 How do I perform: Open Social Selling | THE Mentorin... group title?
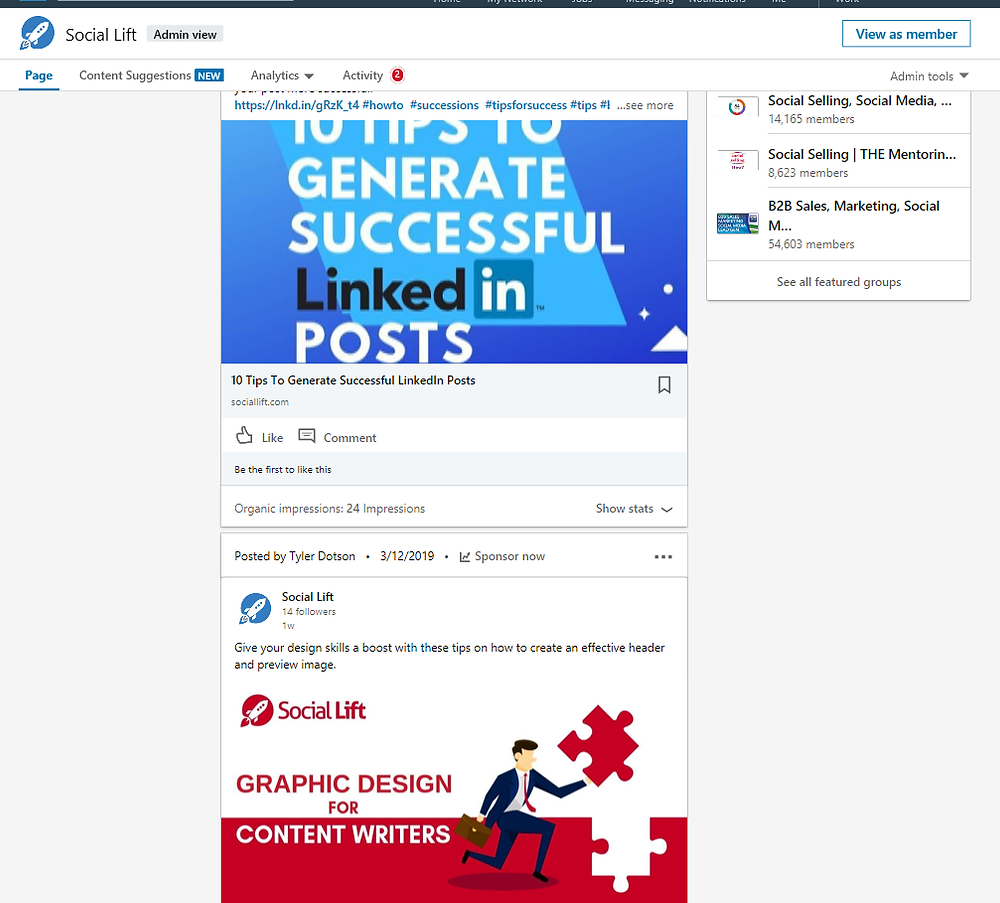(862, 154)
